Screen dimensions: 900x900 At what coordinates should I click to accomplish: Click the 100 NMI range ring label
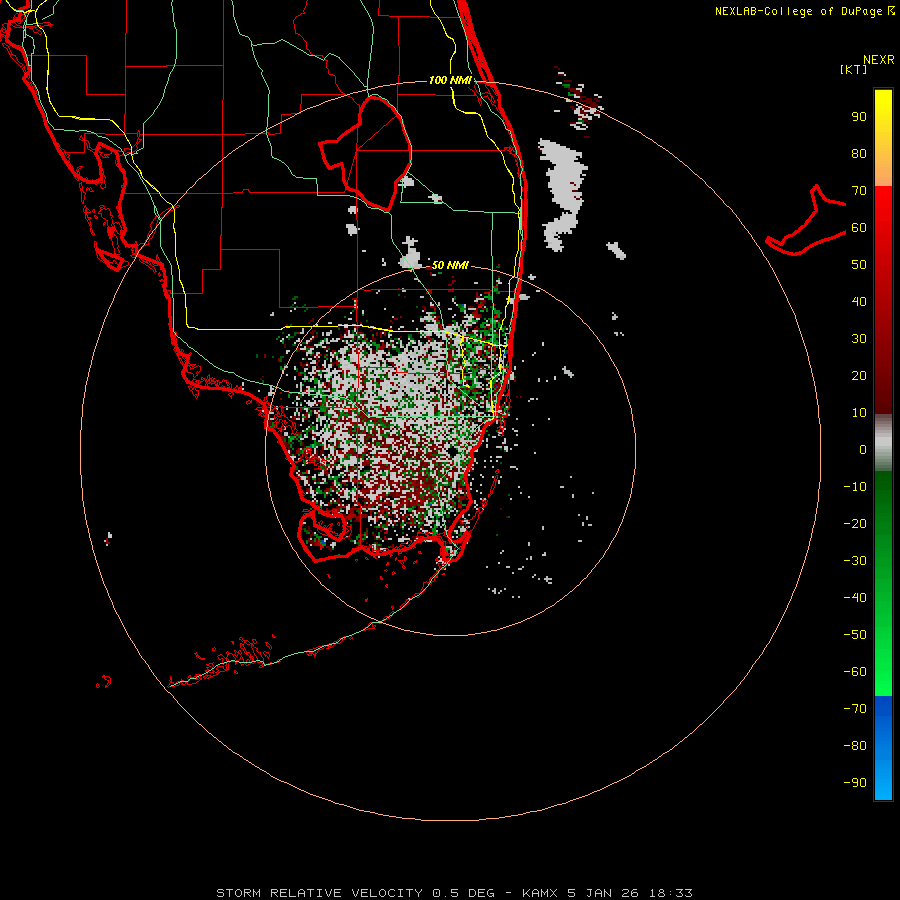(450, 80)
